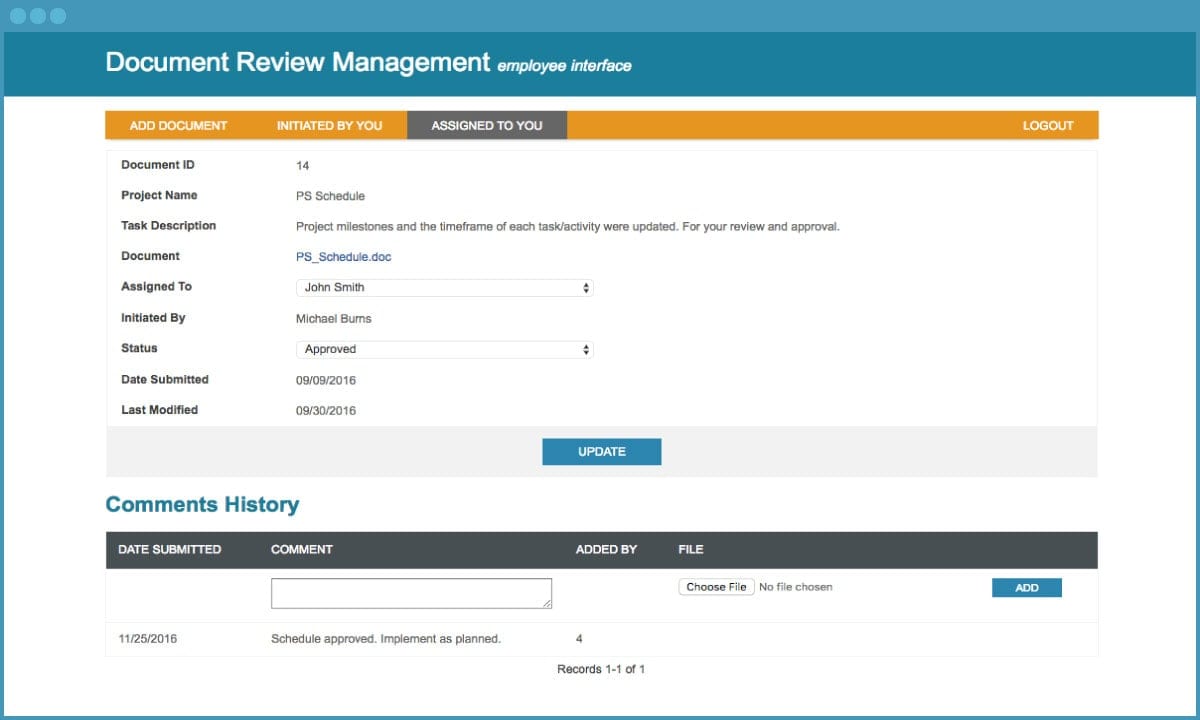This screenshot has width=1200, height=720.
Task: Switch to the ADD DOCUMENT tab
Action: tap(177, 125)
